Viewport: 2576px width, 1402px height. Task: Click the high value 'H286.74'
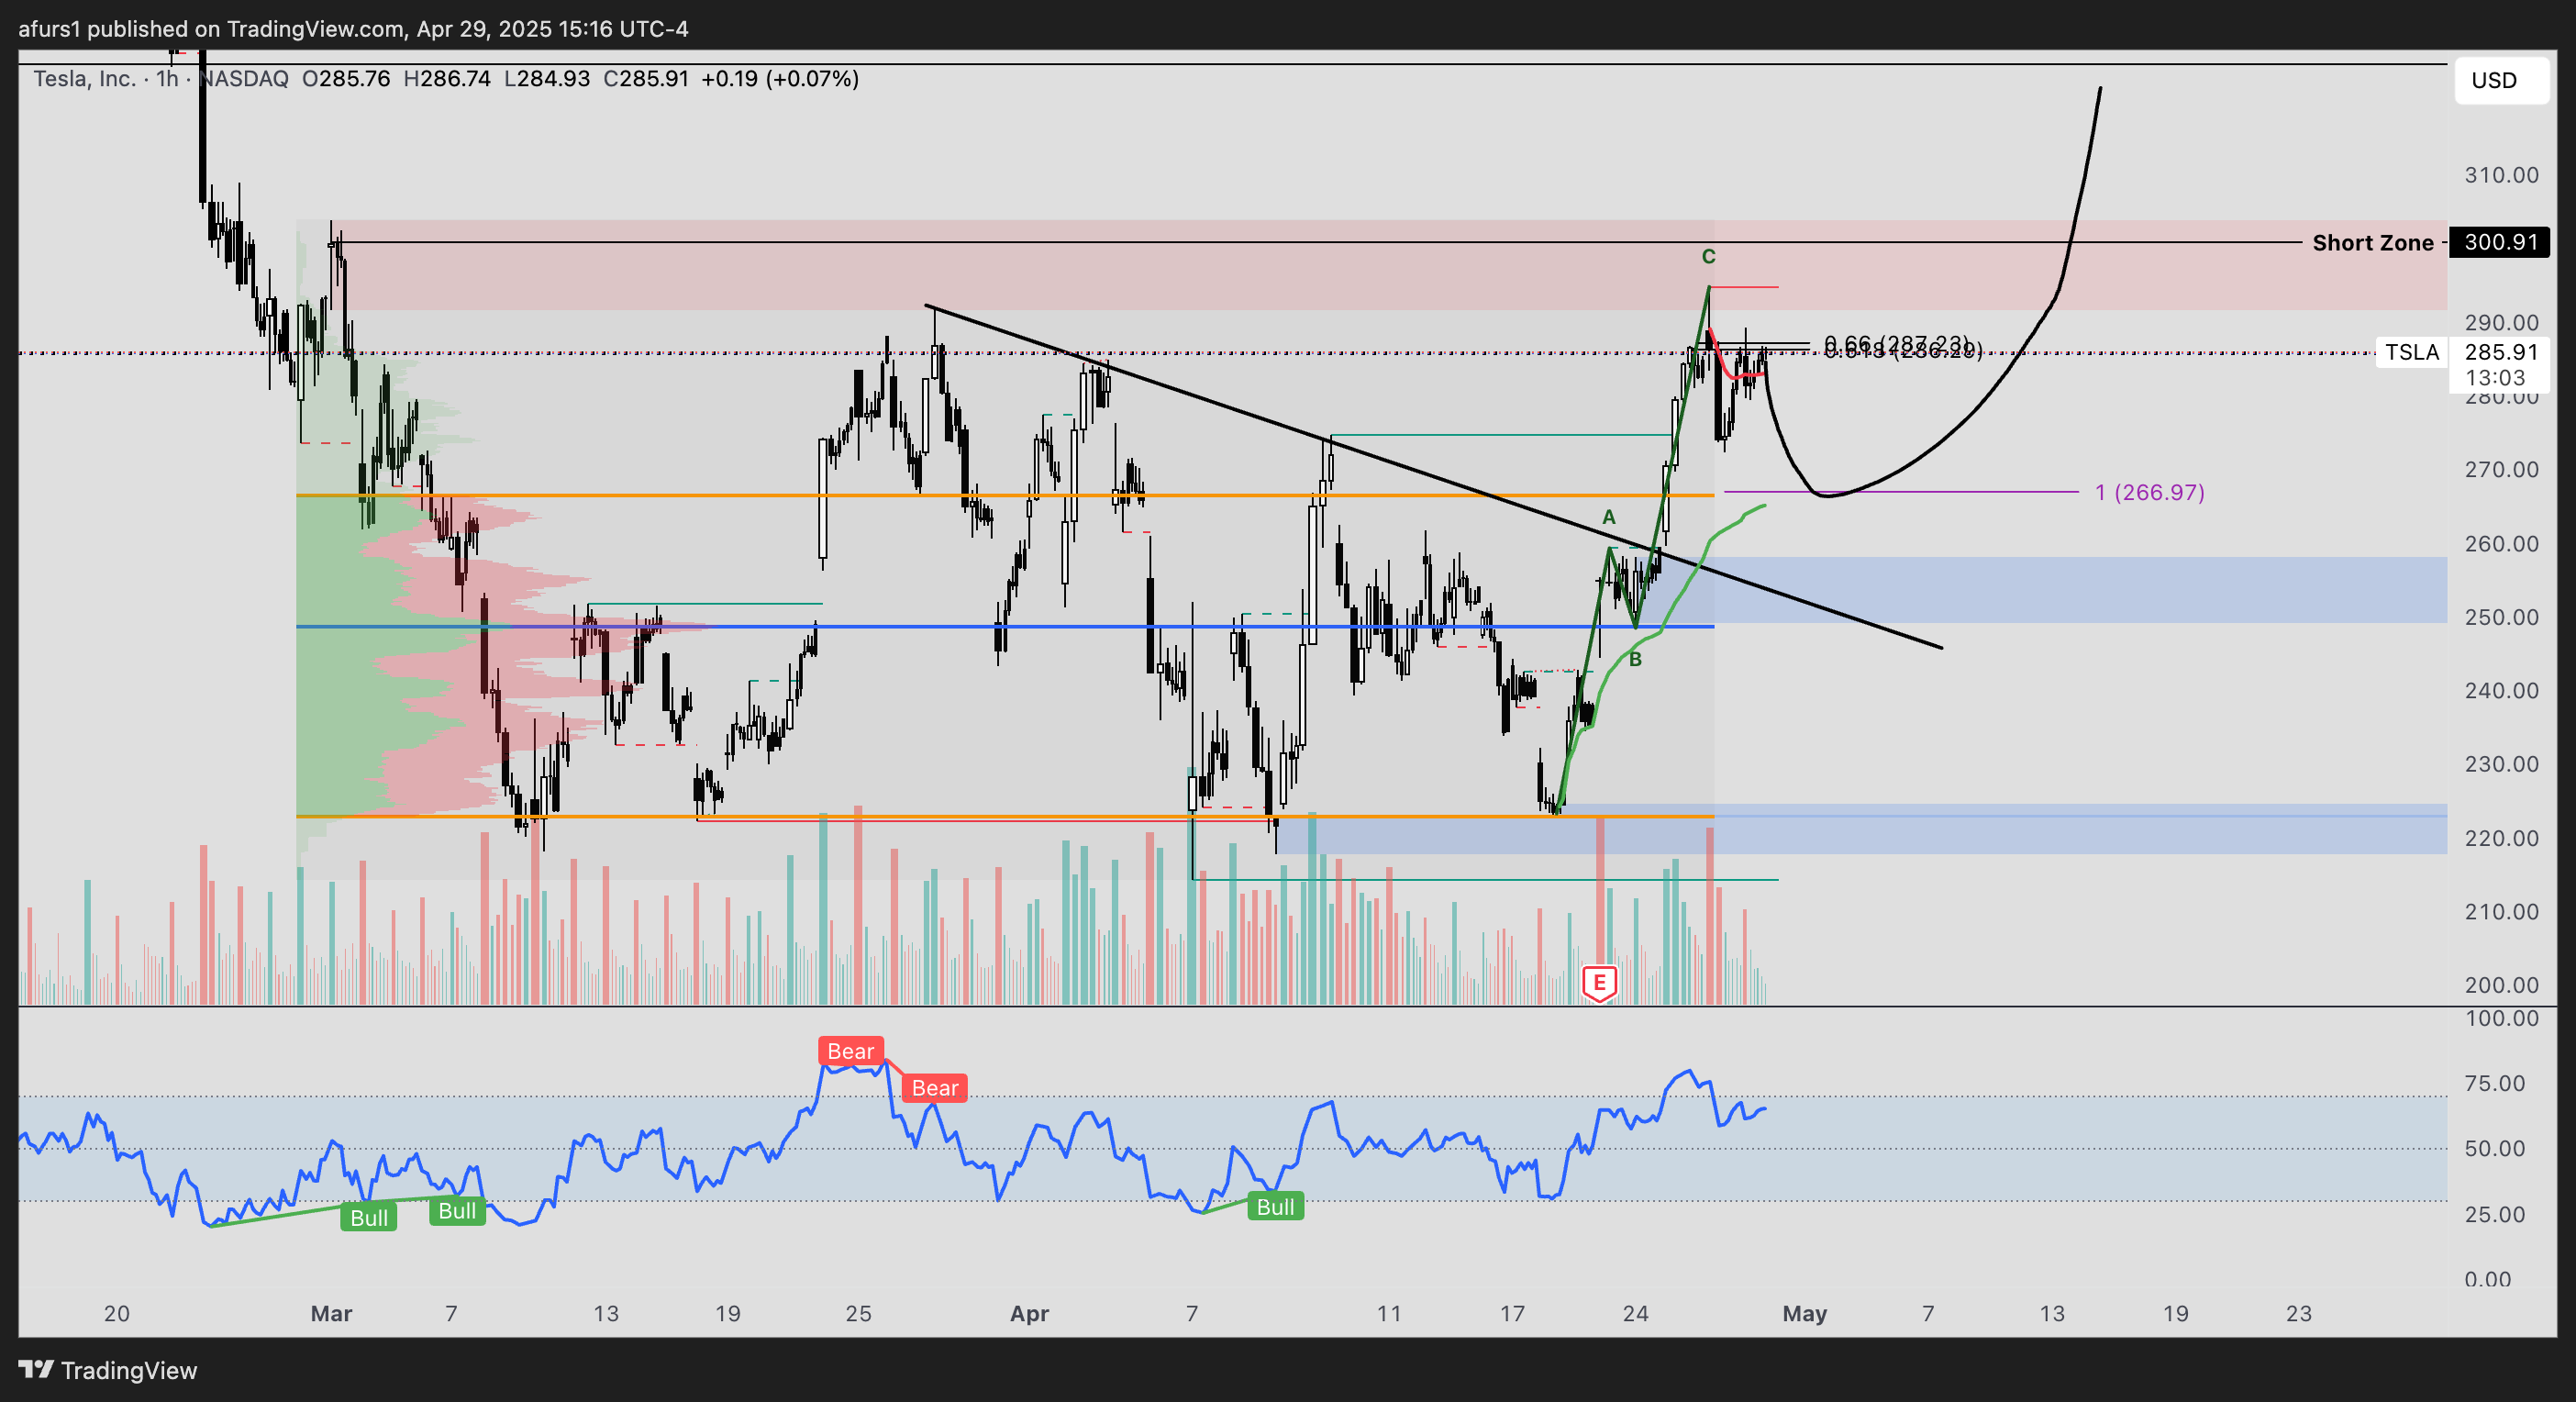[447, 78]
